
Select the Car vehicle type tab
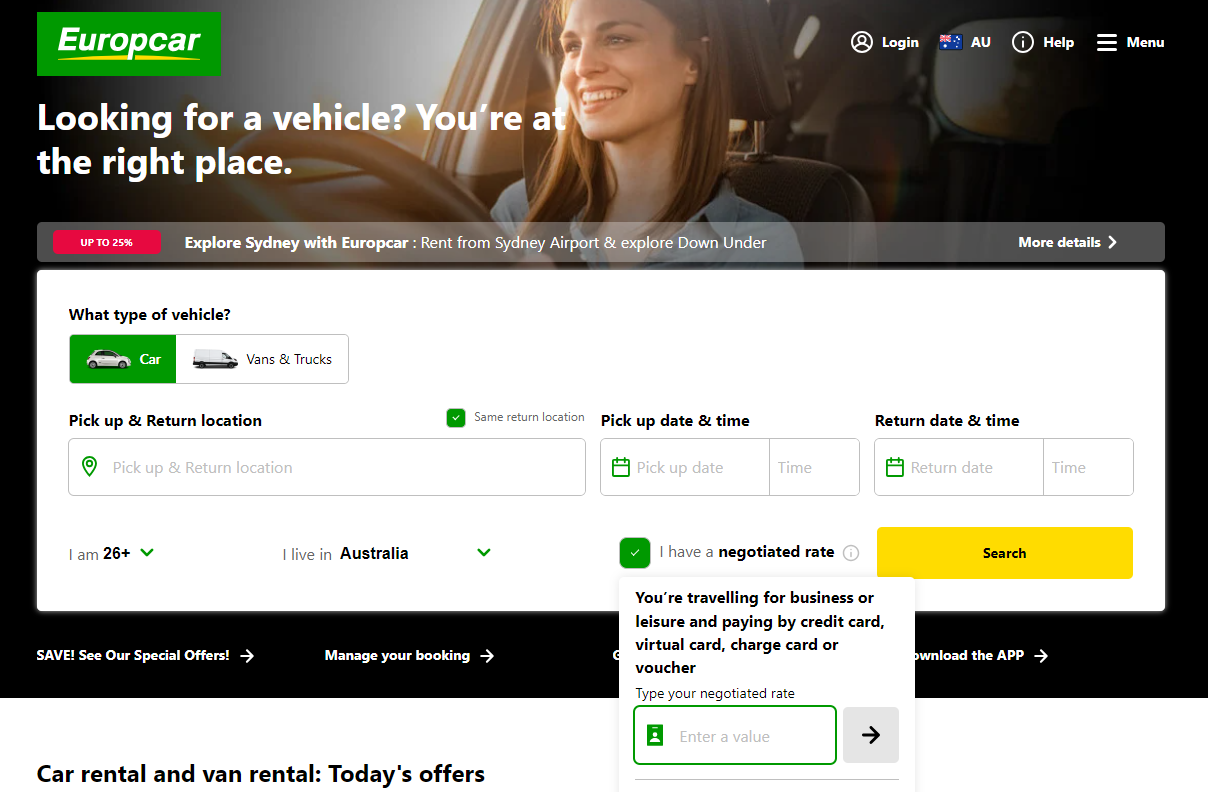pyautogui.click(x=122, y=358)
